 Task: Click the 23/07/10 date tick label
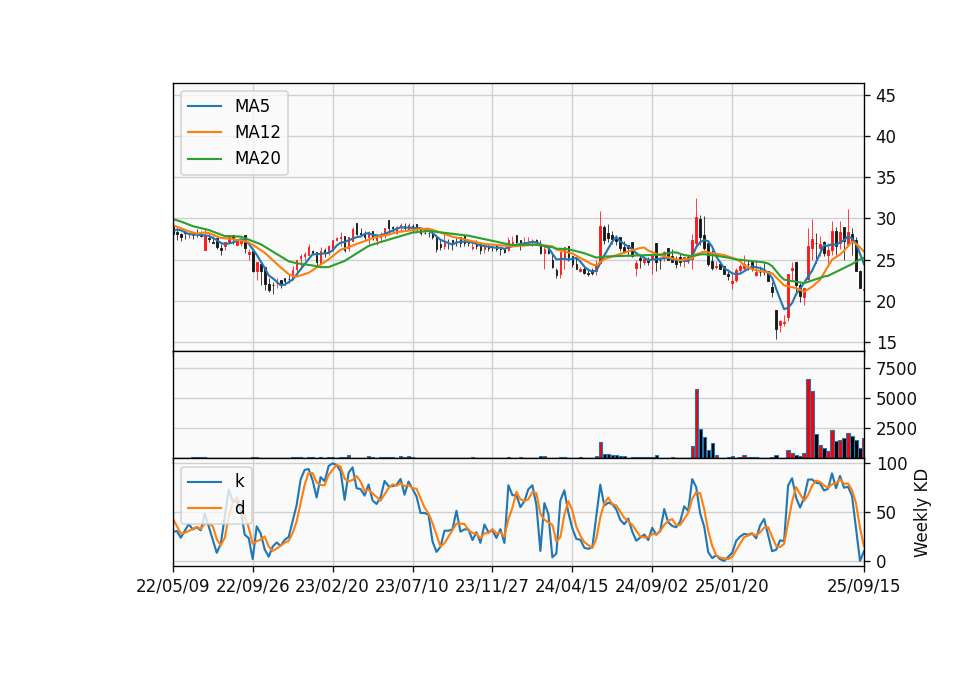point(412,586)
